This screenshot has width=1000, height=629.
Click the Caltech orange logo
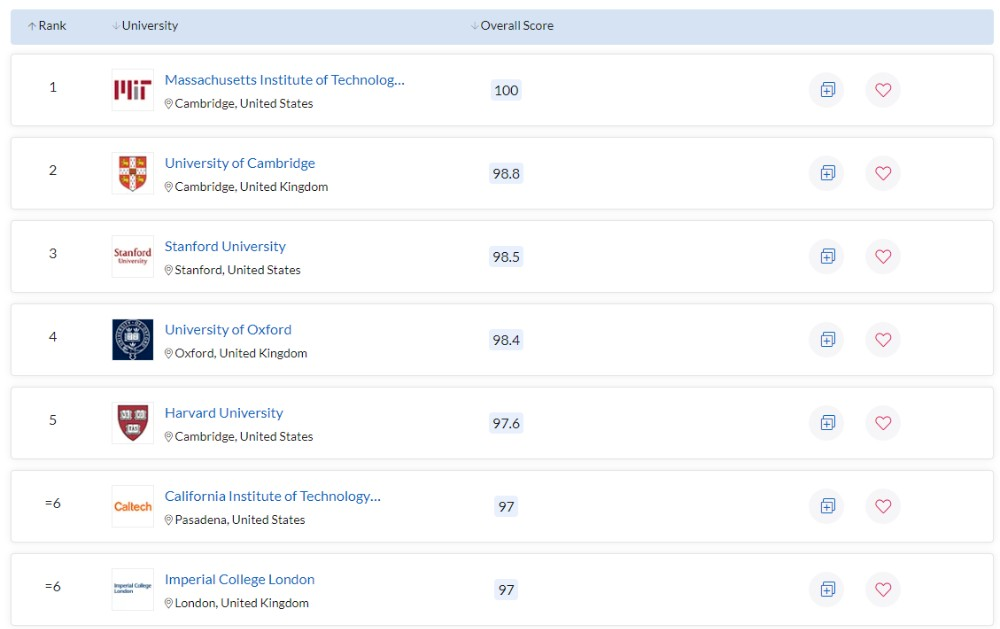coord(133,506)
